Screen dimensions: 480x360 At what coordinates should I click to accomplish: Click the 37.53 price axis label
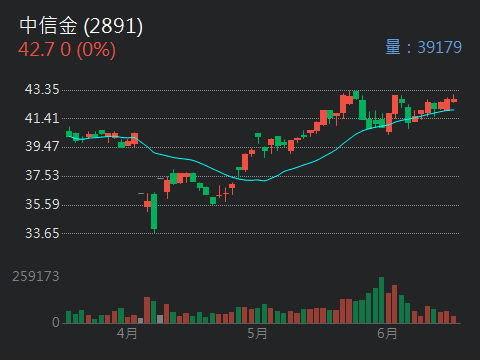coord(42,175)
